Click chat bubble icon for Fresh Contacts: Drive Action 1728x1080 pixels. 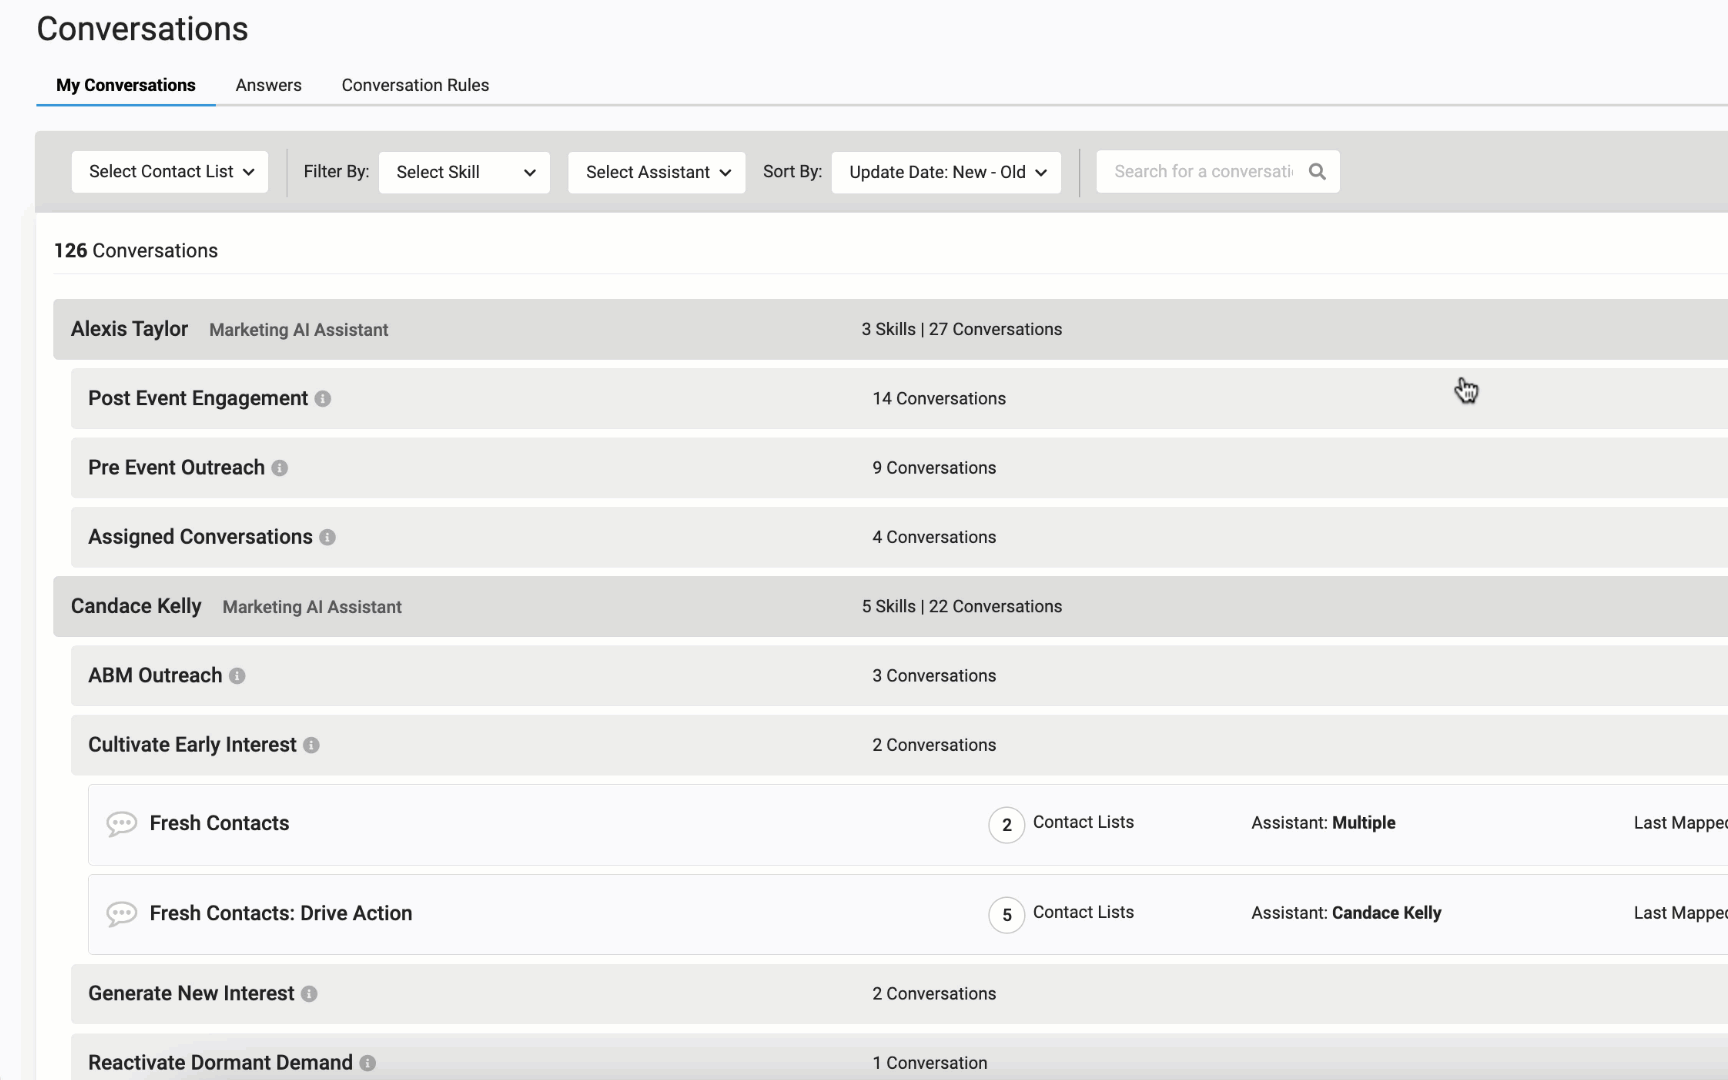point(121,914)
